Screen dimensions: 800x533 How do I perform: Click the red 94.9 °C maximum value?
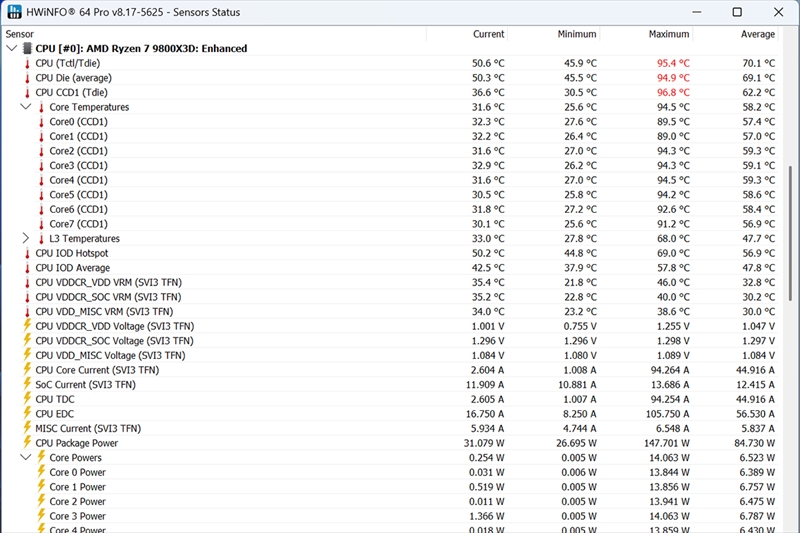(x=673, y=78)
